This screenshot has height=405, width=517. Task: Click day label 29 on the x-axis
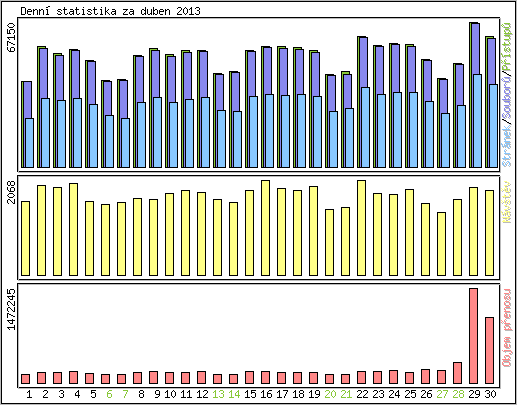[x=474, y=394]
